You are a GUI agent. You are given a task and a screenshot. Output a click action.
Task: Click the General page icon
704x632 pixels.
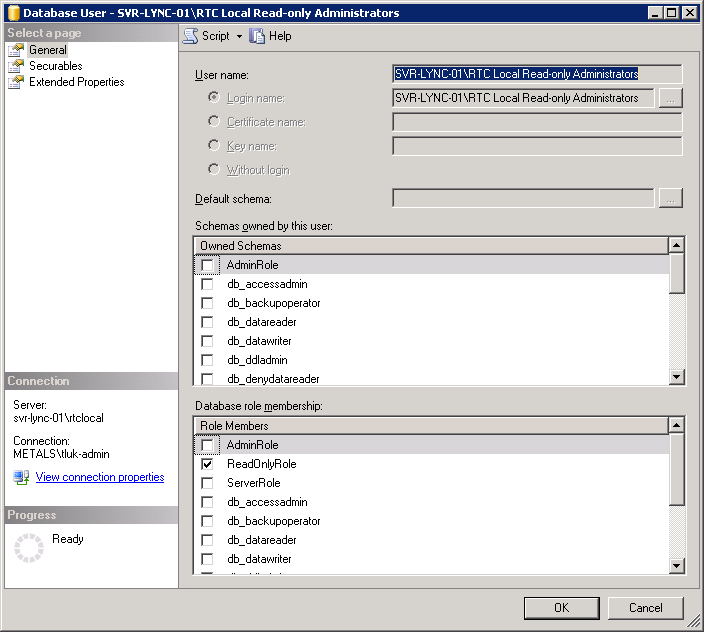16,50
